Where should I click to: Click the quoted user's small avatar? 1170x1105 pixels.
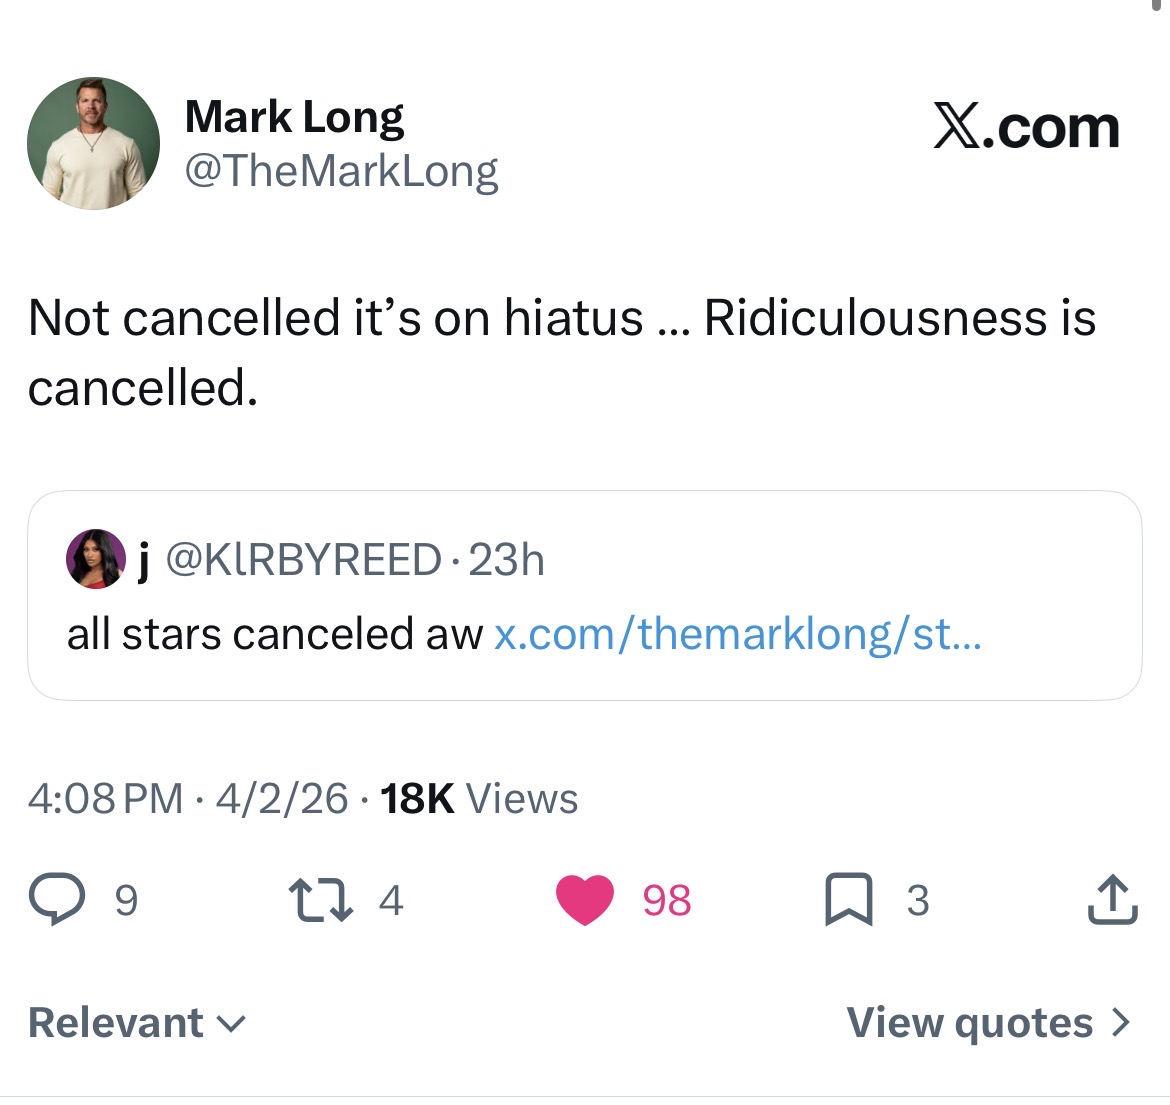click(x=95, y=559)
